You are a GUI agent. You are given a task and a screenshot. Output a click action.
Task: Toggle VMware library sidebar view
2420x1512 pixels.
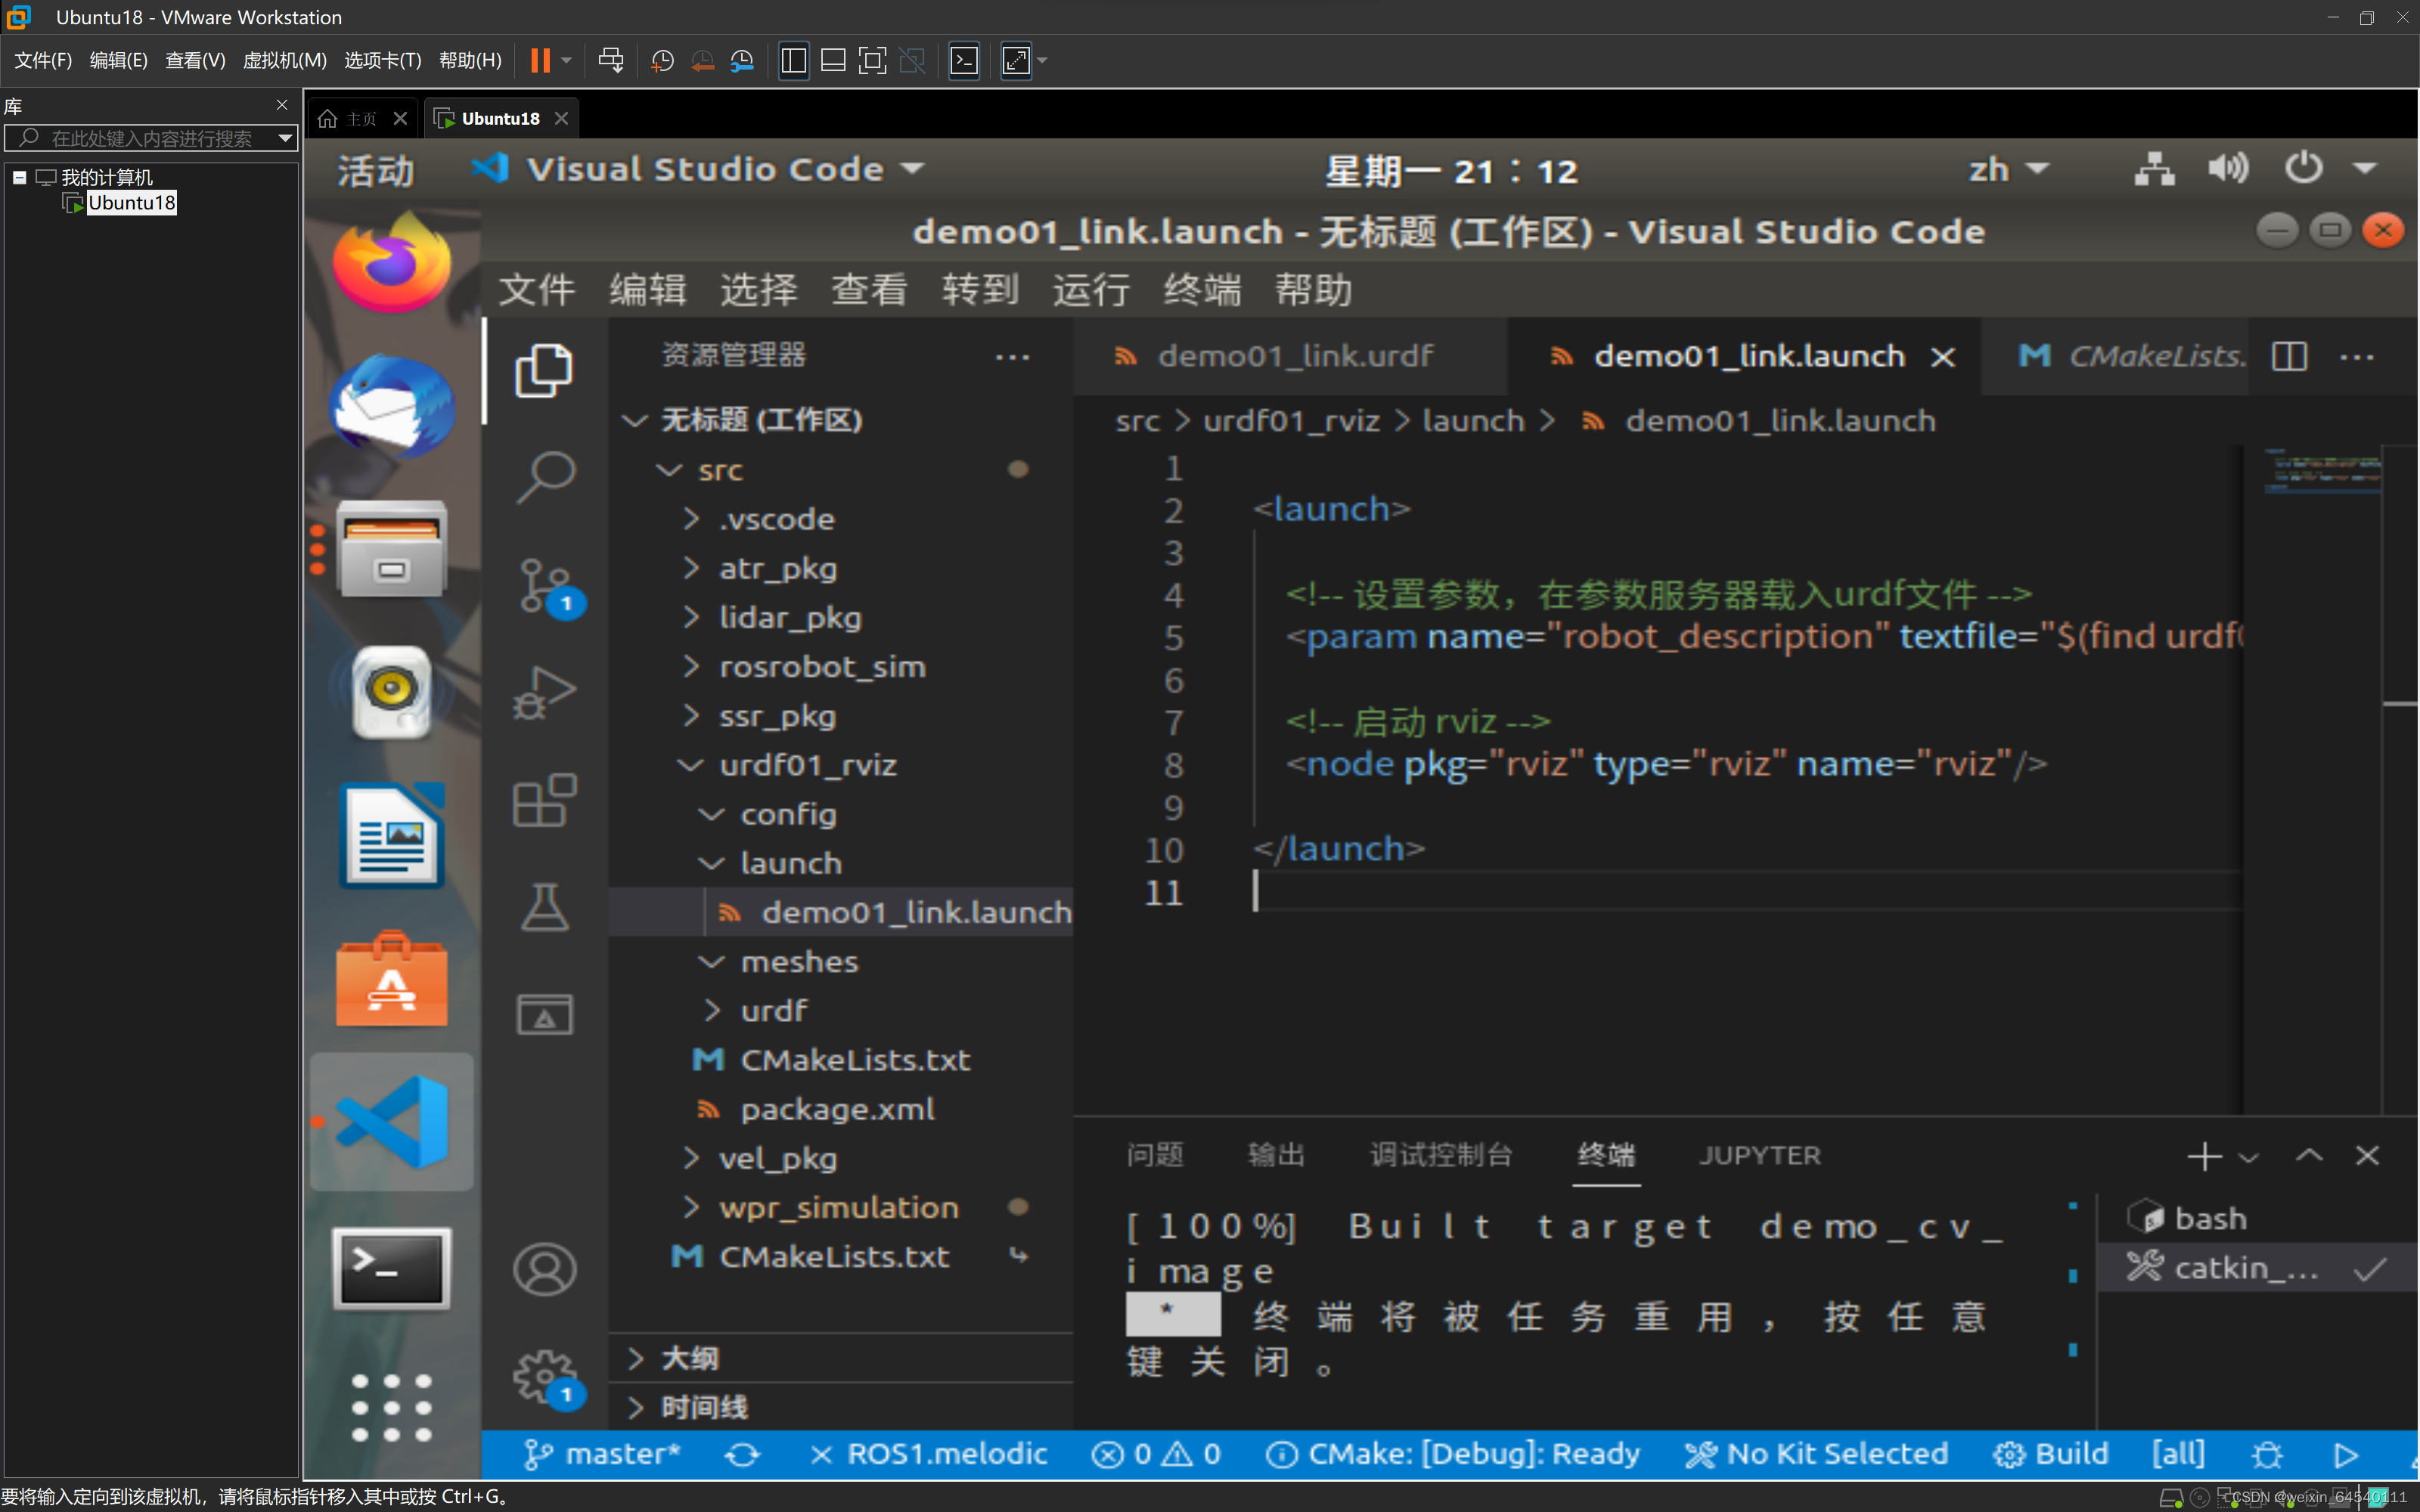(793, 60)
